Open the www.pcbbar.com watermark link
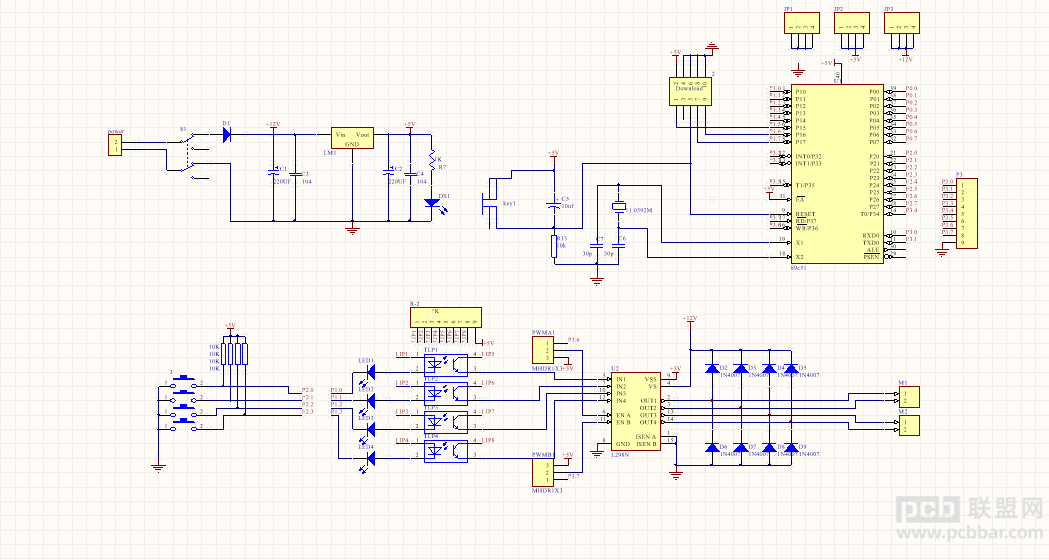Image resolution: width=1049 pixels, height=560 pixels. [969, 533]
